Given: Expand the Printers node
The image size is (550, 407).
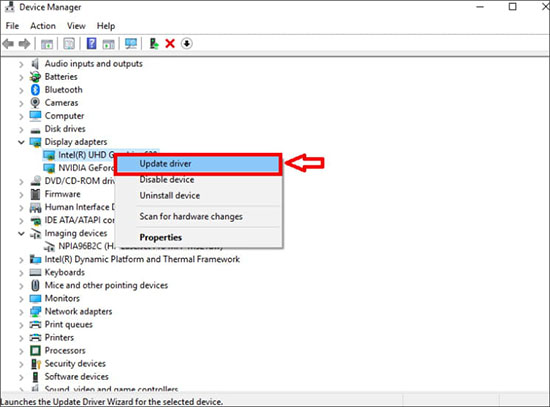Looking at the screenshot, I should click(x=21, y=338).
